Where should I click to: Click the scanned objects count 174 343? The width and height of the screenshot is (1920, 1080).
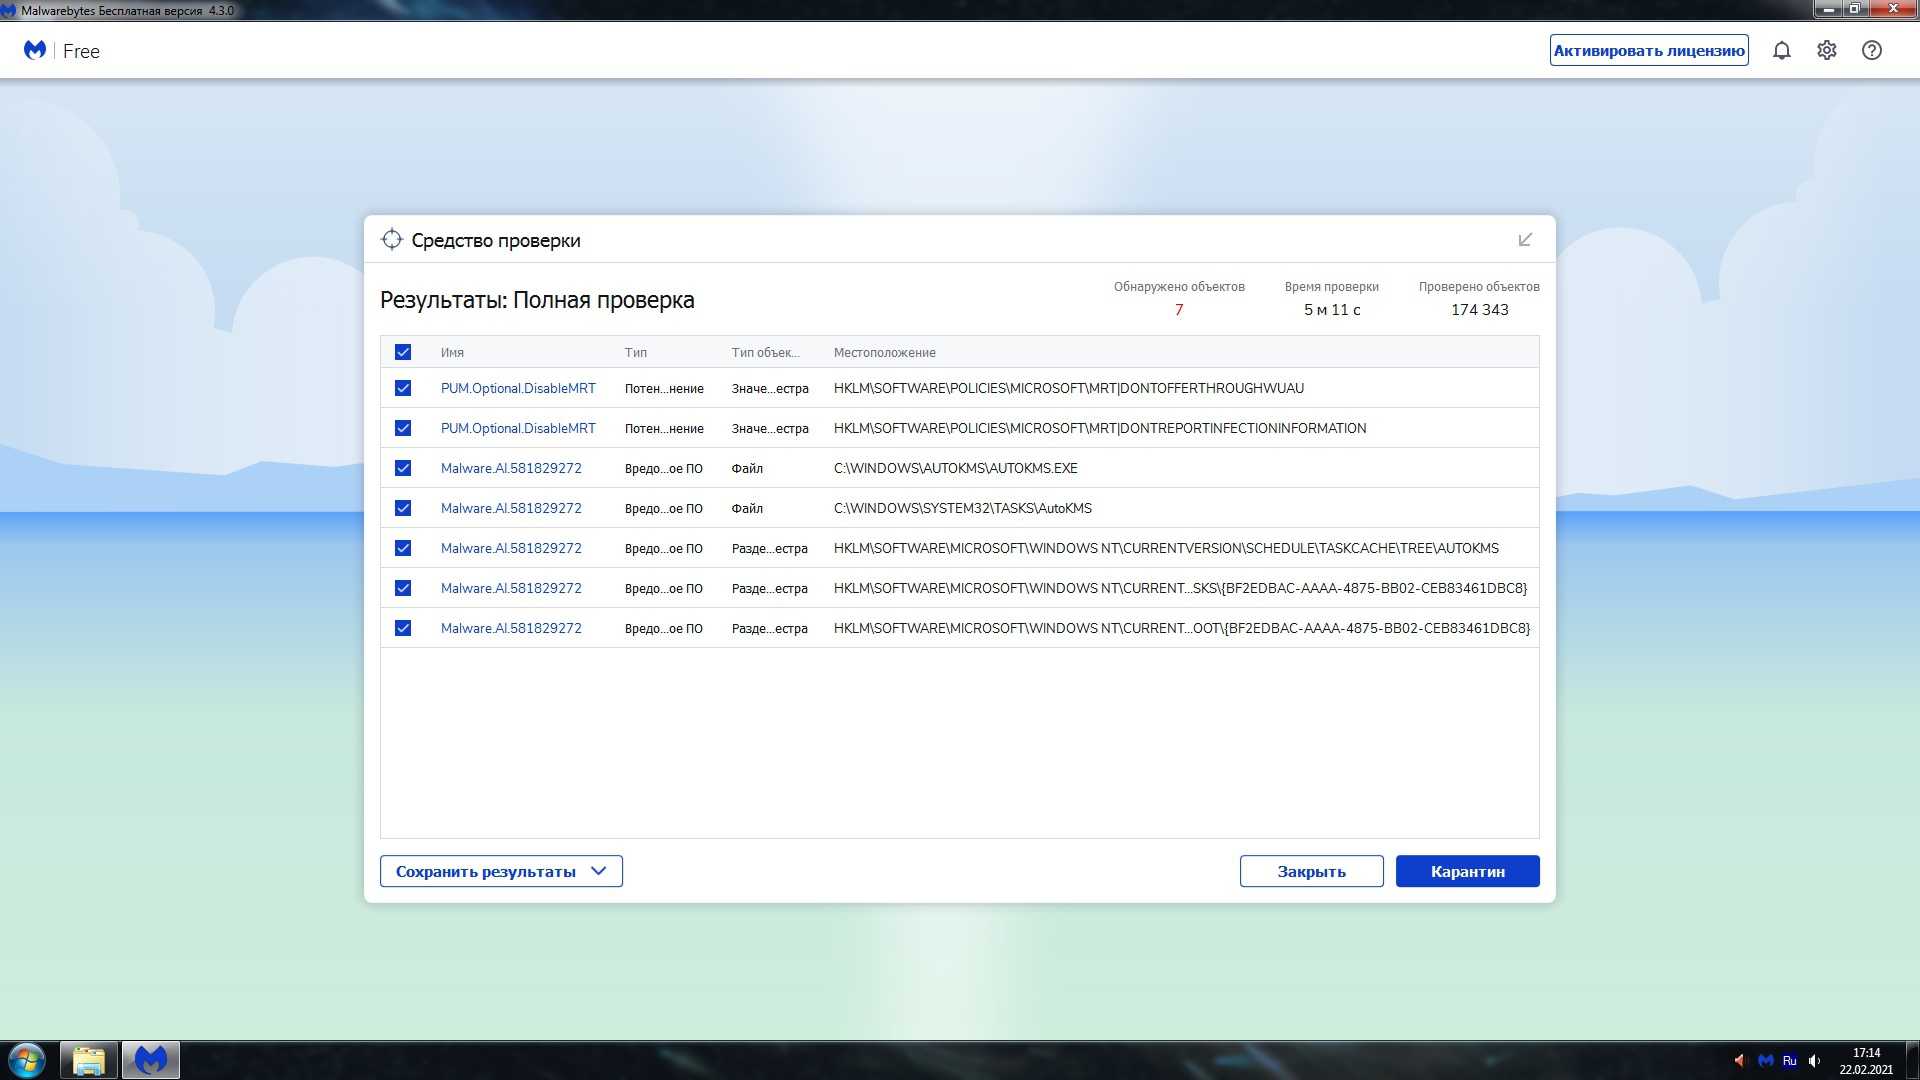coord(1480,310)
